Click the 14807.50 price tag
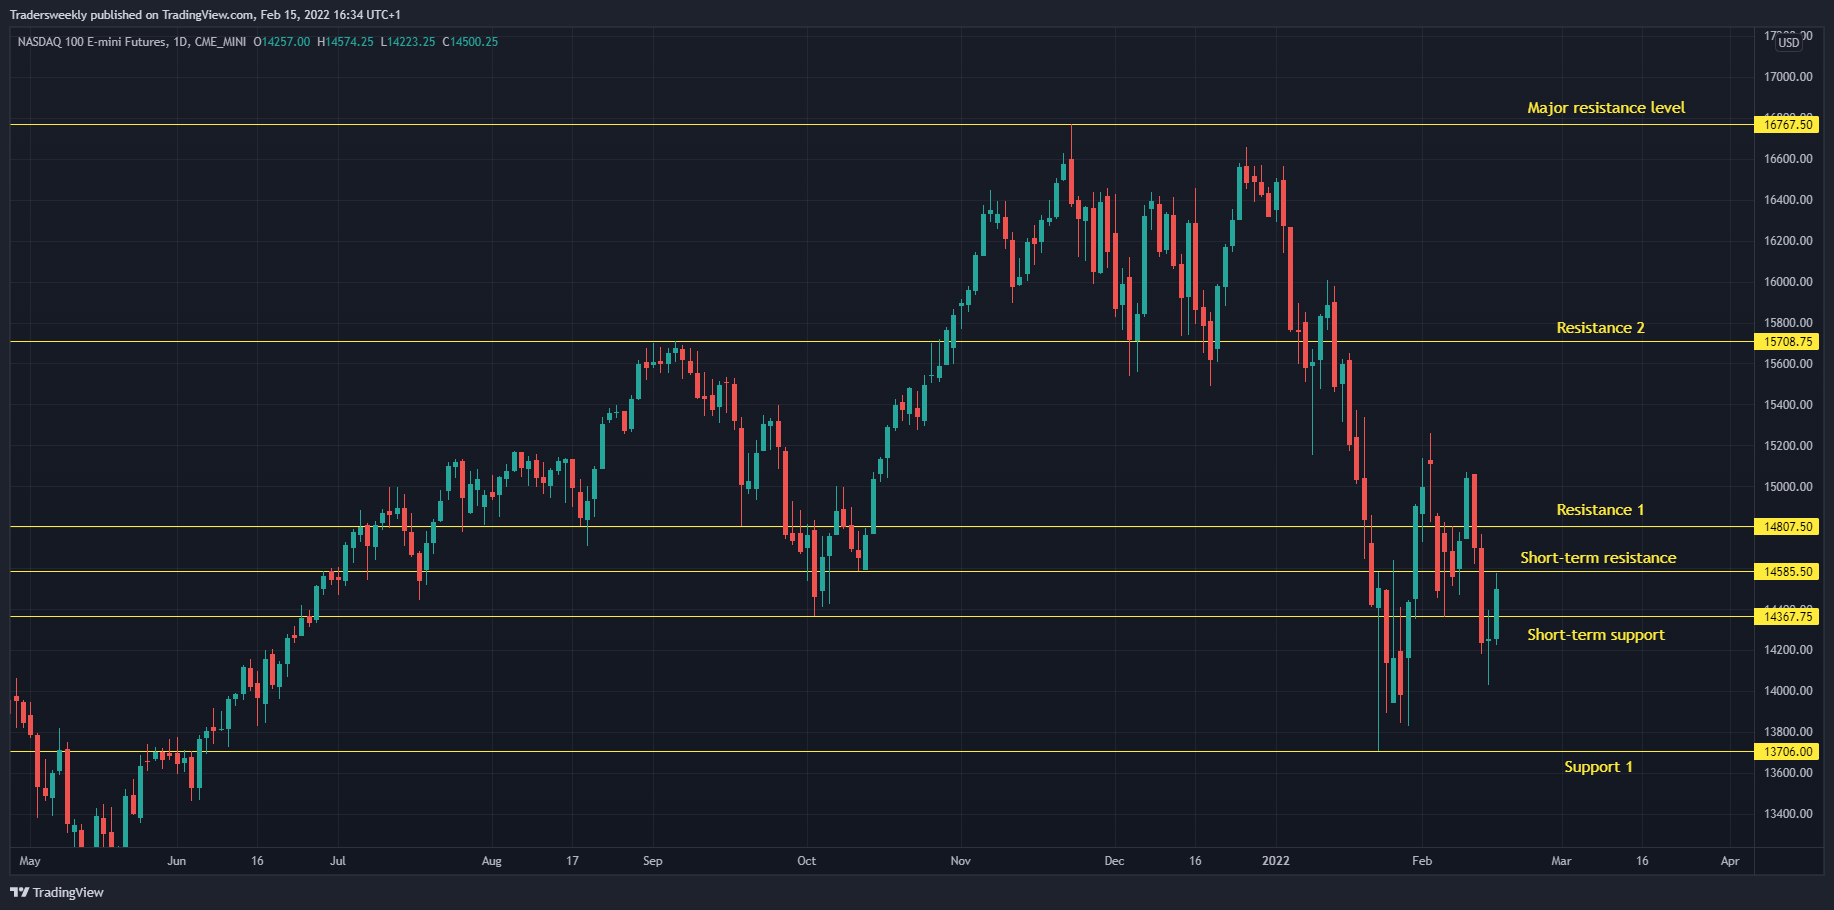Image resolution: width=1834 pixels, height=910 pixels. point(1787,526)
